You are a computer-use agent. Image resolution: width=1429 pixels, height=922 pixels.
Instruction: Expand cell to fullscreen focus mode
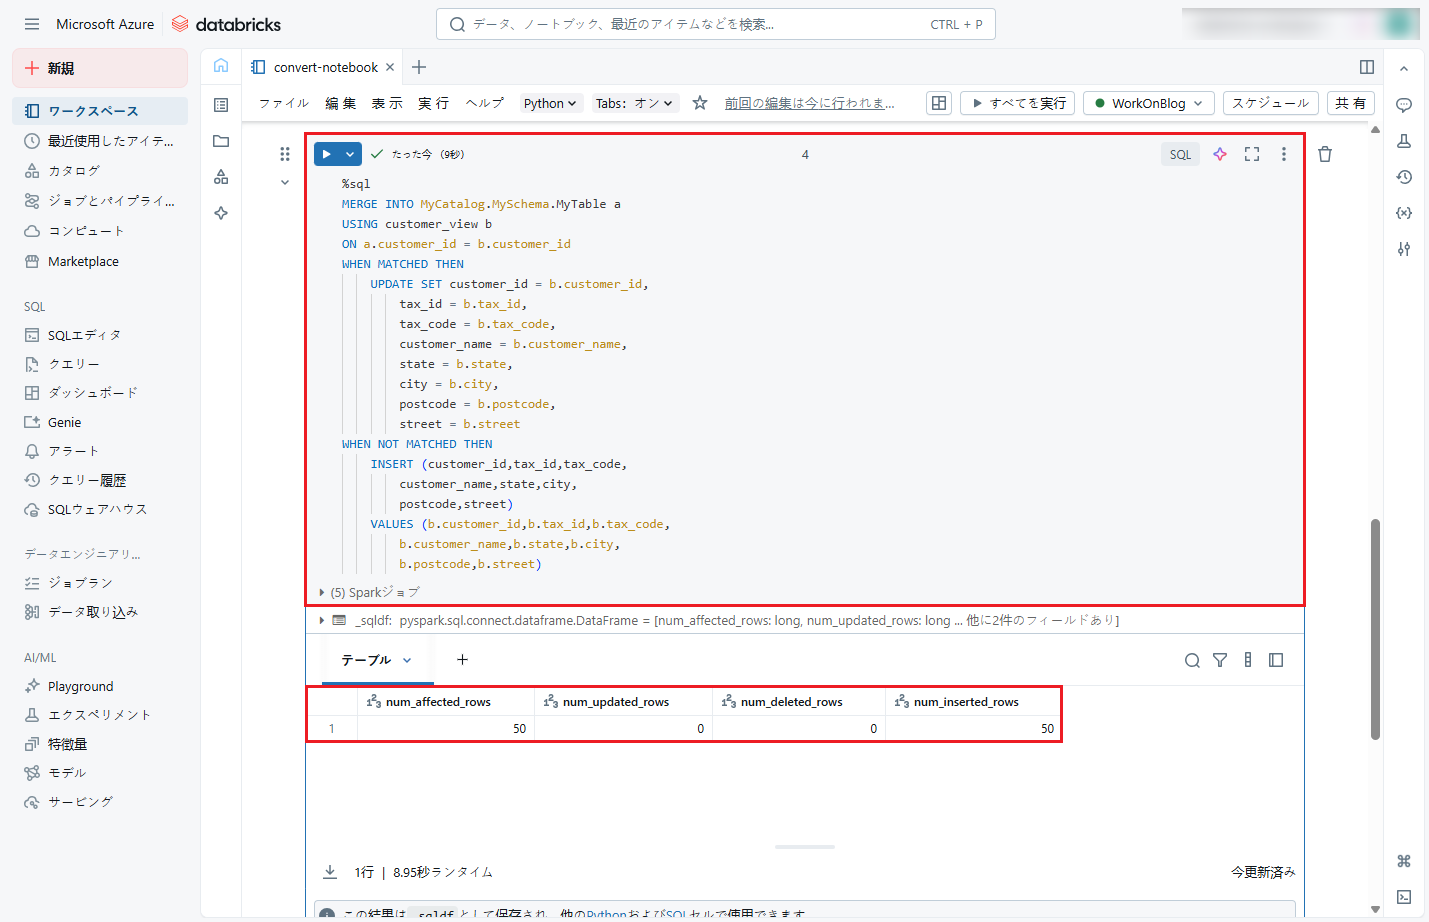pos(1252,154)
